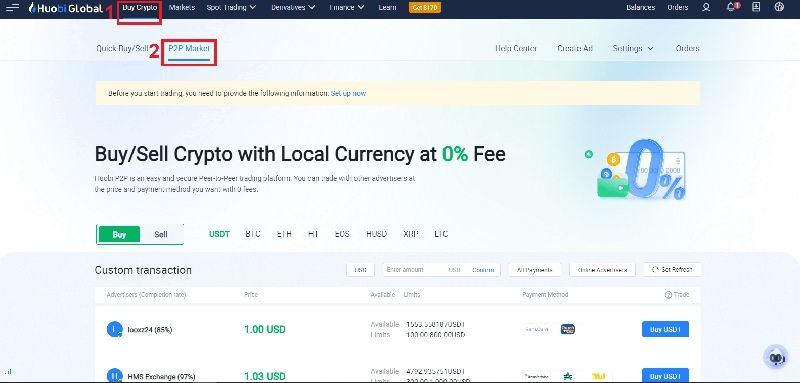The width and height of the screenshot is (800, 383).
Task: Click the Create Ad link
Action: coord(575,48)
